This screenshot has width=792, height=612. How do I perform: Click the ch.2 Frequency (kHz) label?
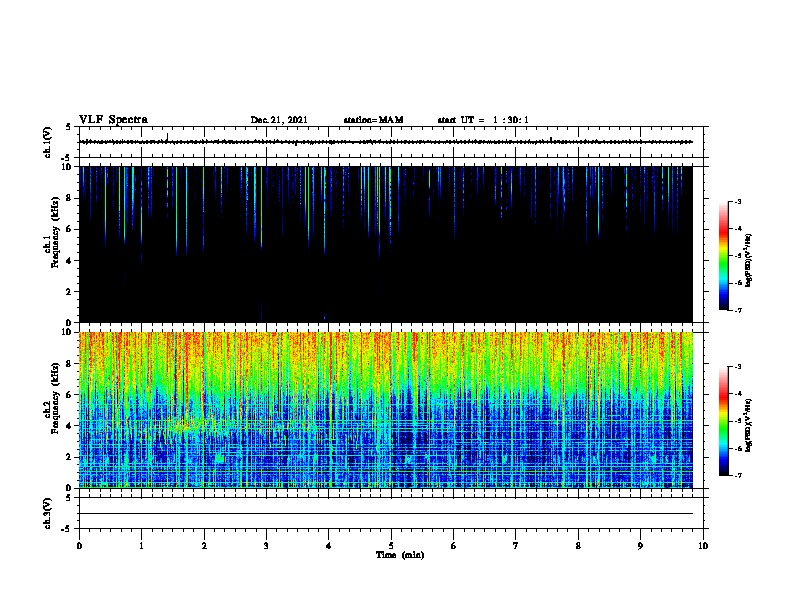pos(51,398)
